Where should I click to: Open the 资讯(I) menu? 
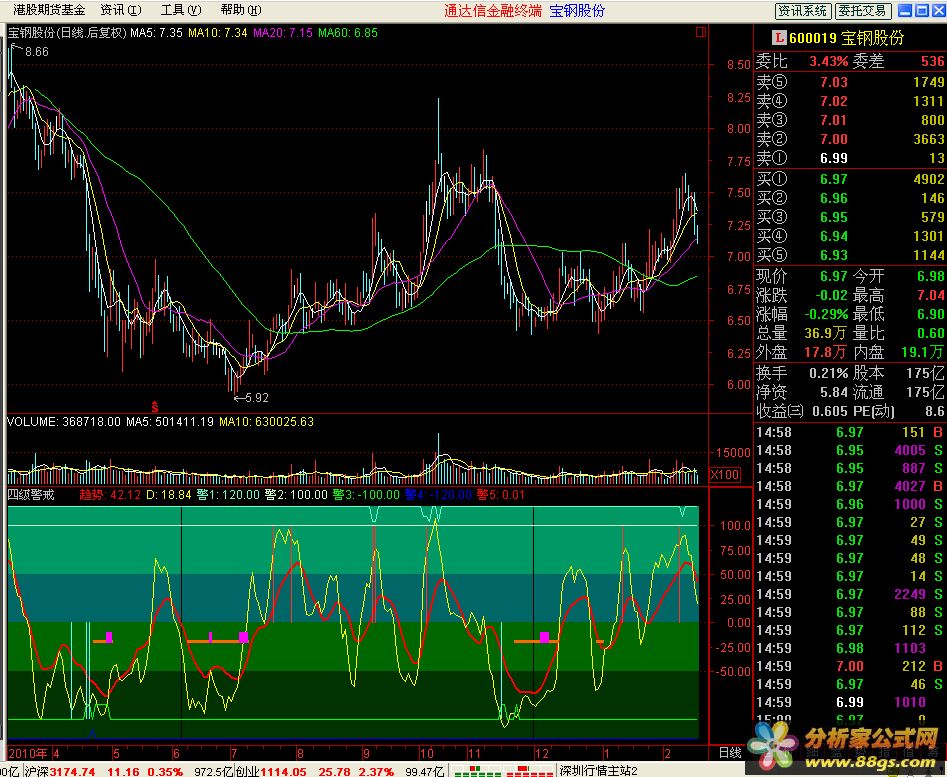point(121,10)
